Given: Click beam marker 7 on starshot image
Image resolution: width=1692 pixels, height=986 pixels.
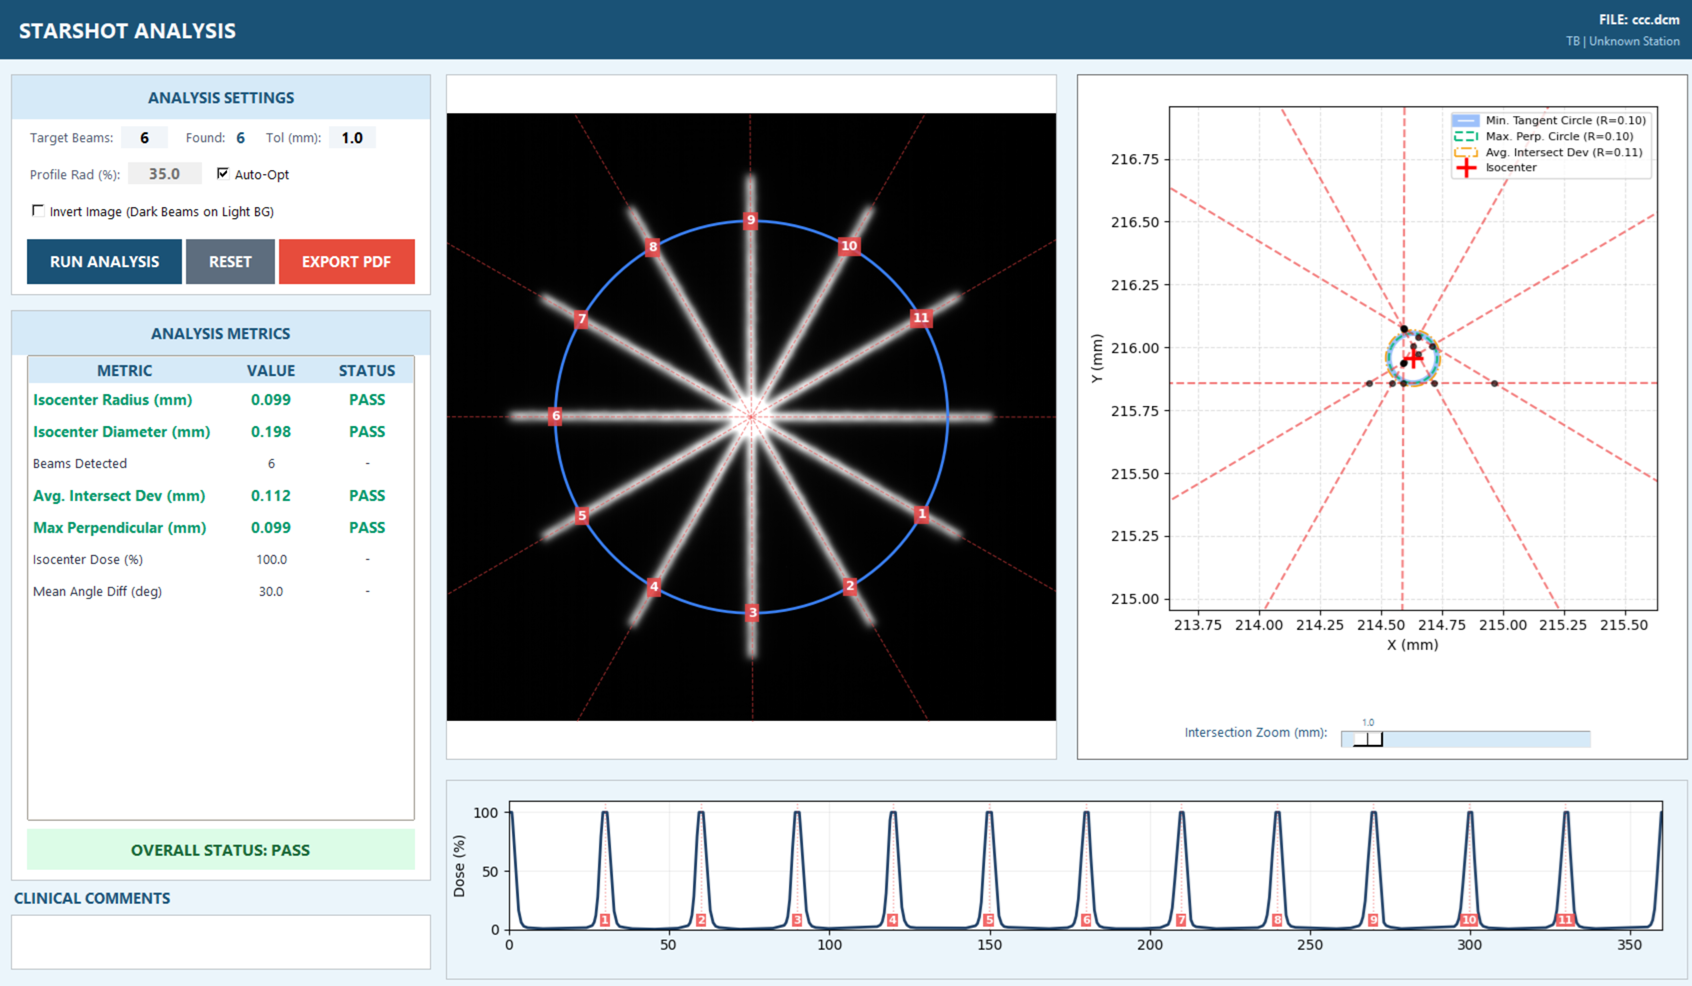Looking at the screenshot, I should (x=581, y=319).
